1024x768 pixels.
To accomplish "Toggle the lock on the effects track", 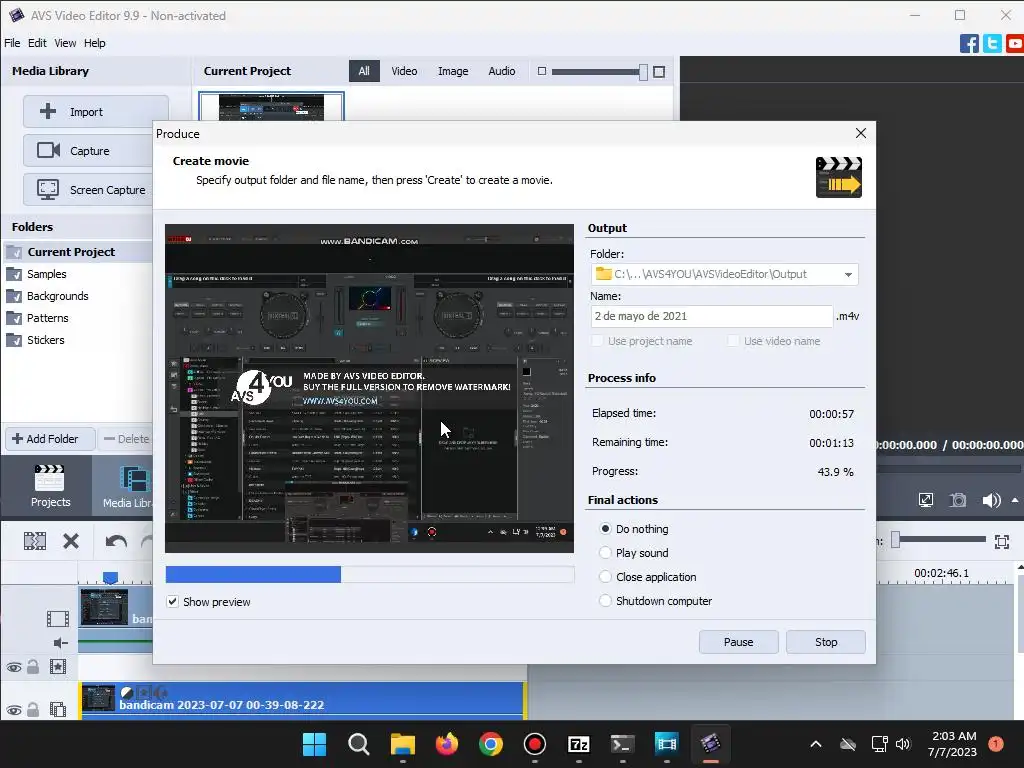I will pyautogui.click(x=33, y=667).
